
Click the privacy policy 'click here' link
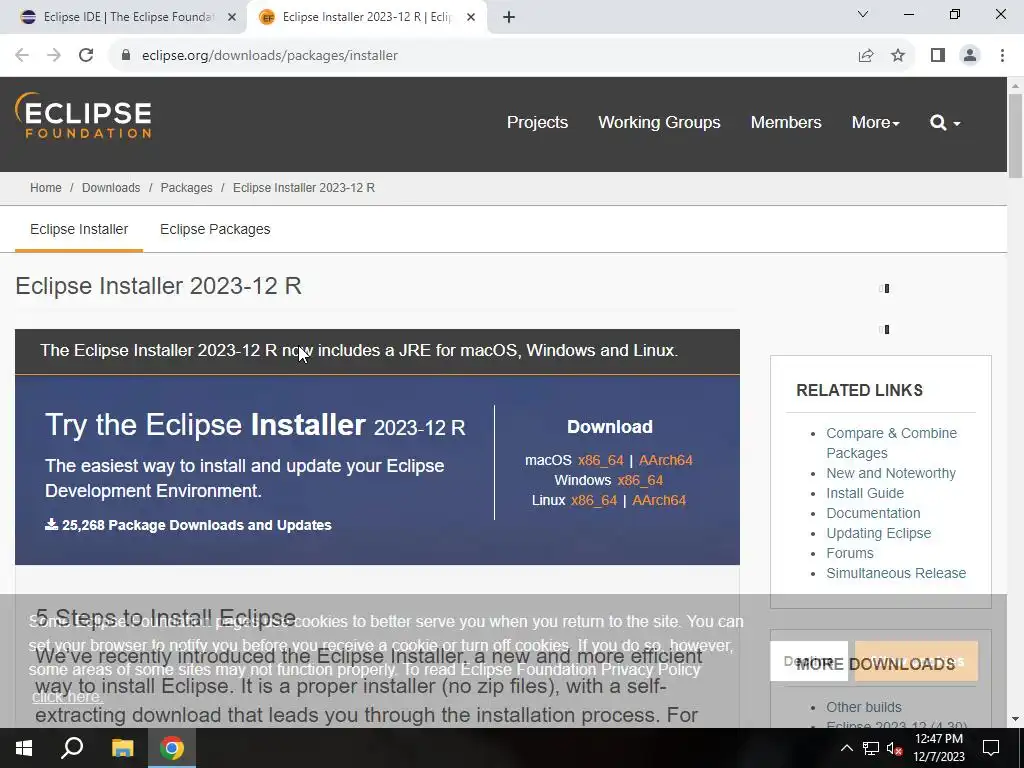click(67, 696)
